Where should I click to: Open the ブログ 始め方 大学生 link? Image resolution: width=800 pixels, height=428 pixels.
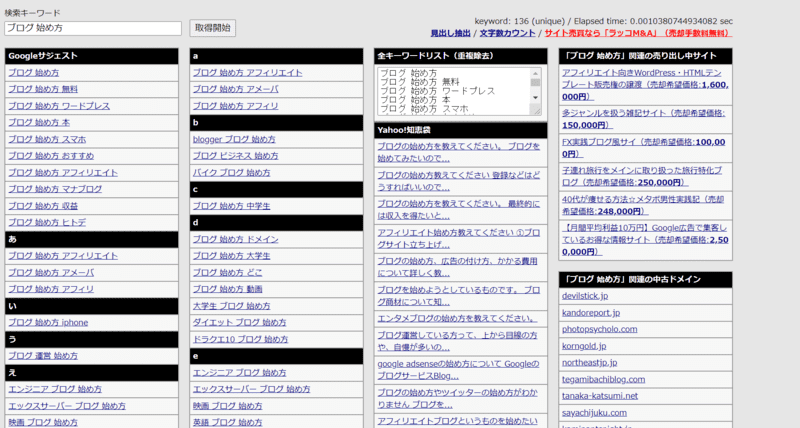[232, 256]
